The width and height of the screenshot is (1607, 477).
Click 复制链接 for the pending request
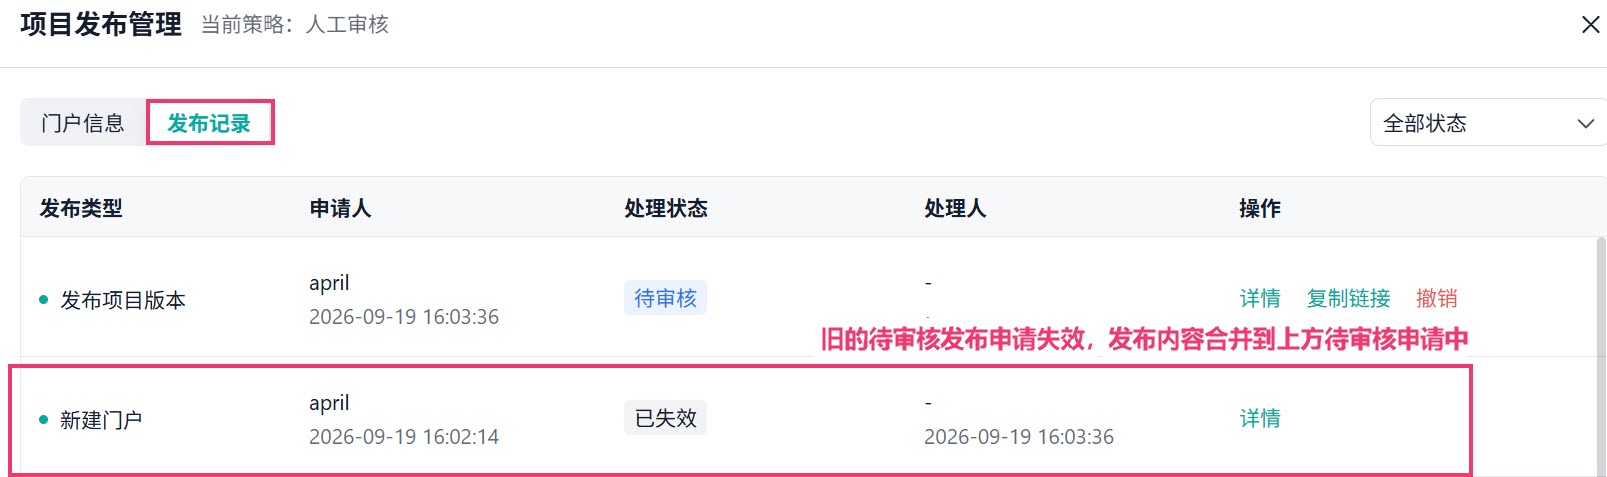click(x=1348, y=298)
